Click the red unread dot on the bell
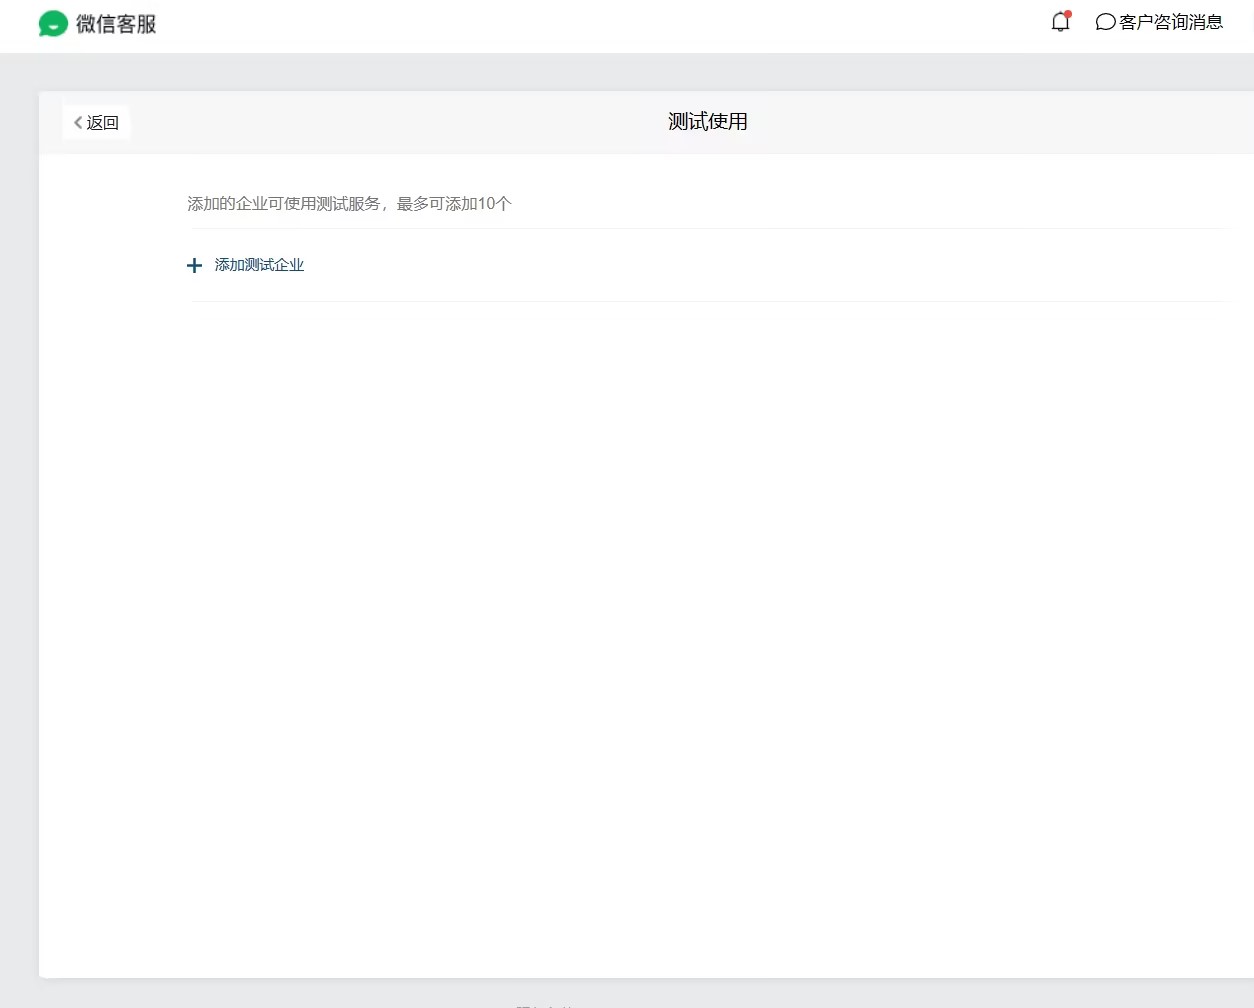Viewport: 1254px width, 1008px height. click(x=1068, y=14)
